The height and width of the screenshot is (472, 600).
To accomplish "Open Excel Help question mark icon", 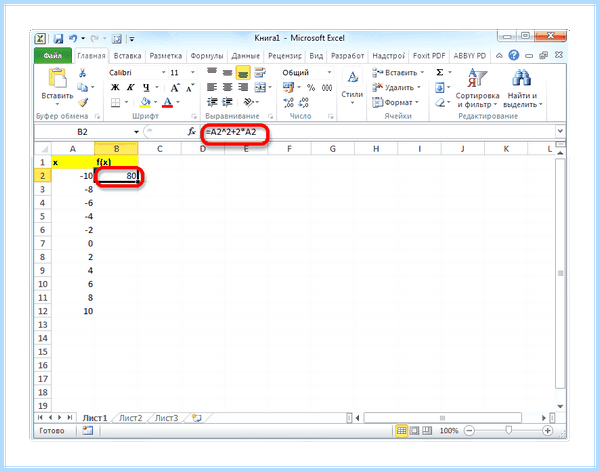I will tap(514, 56).
